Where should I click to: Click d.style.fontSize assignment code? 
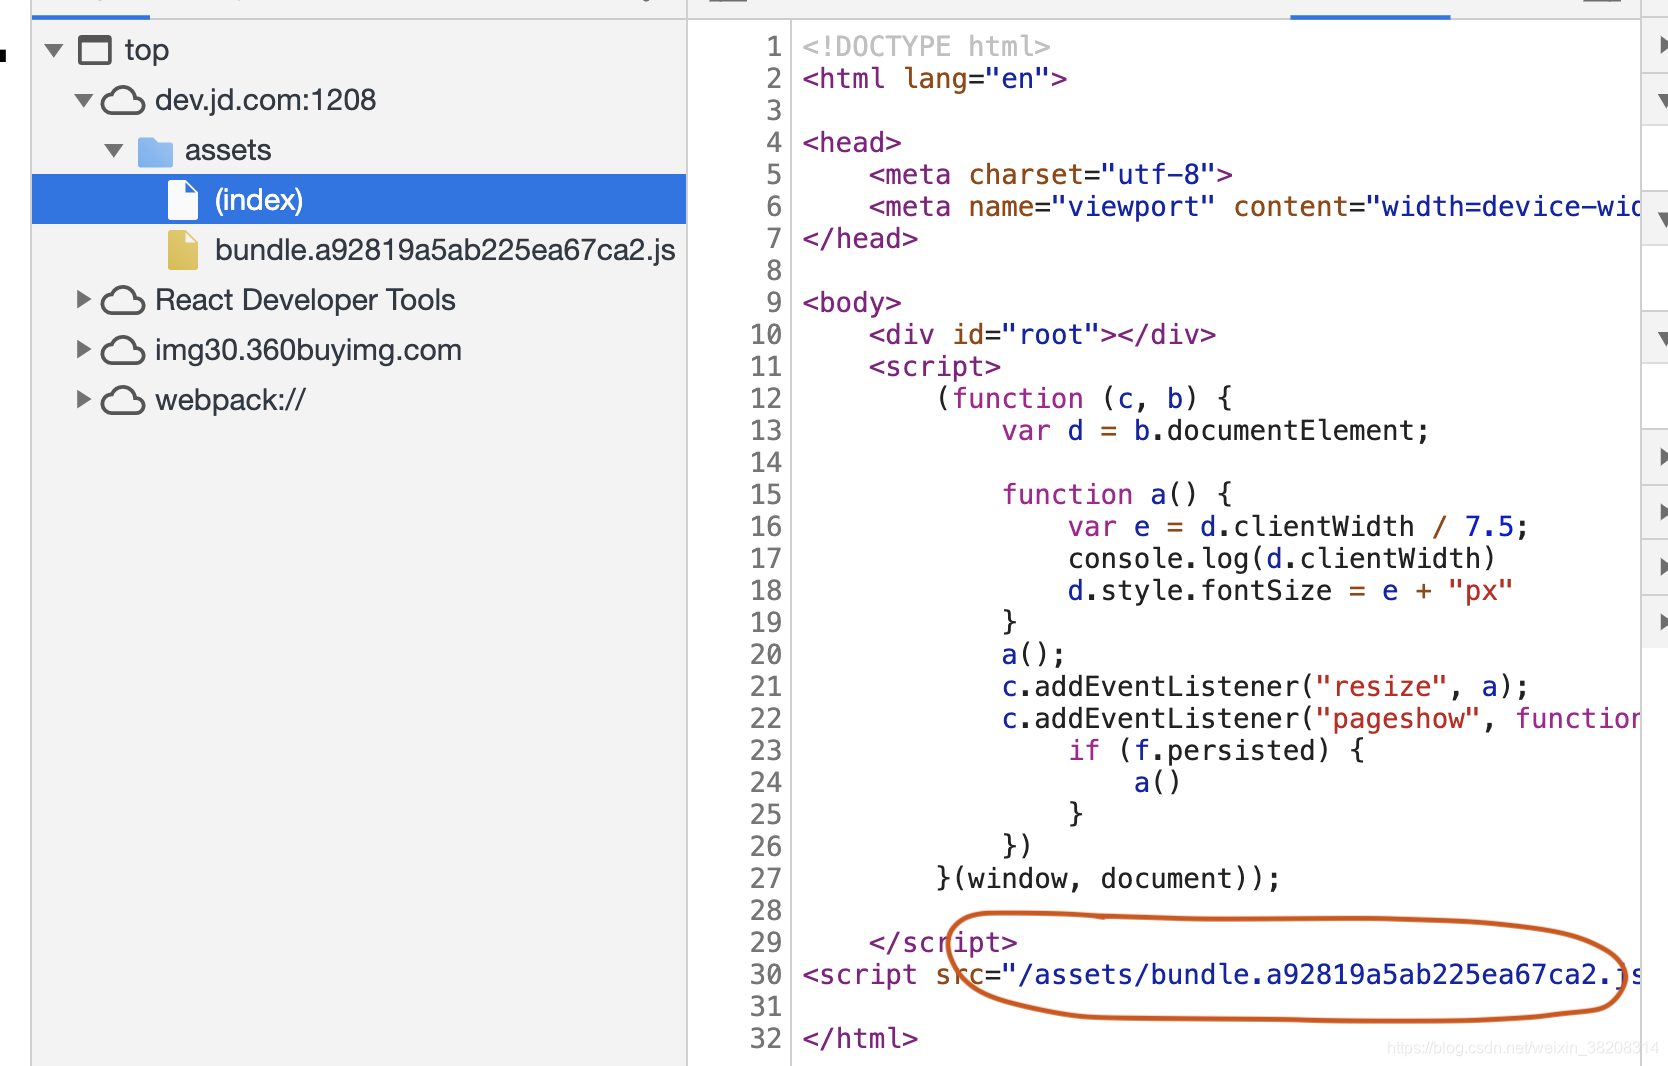pos(1290,590)
